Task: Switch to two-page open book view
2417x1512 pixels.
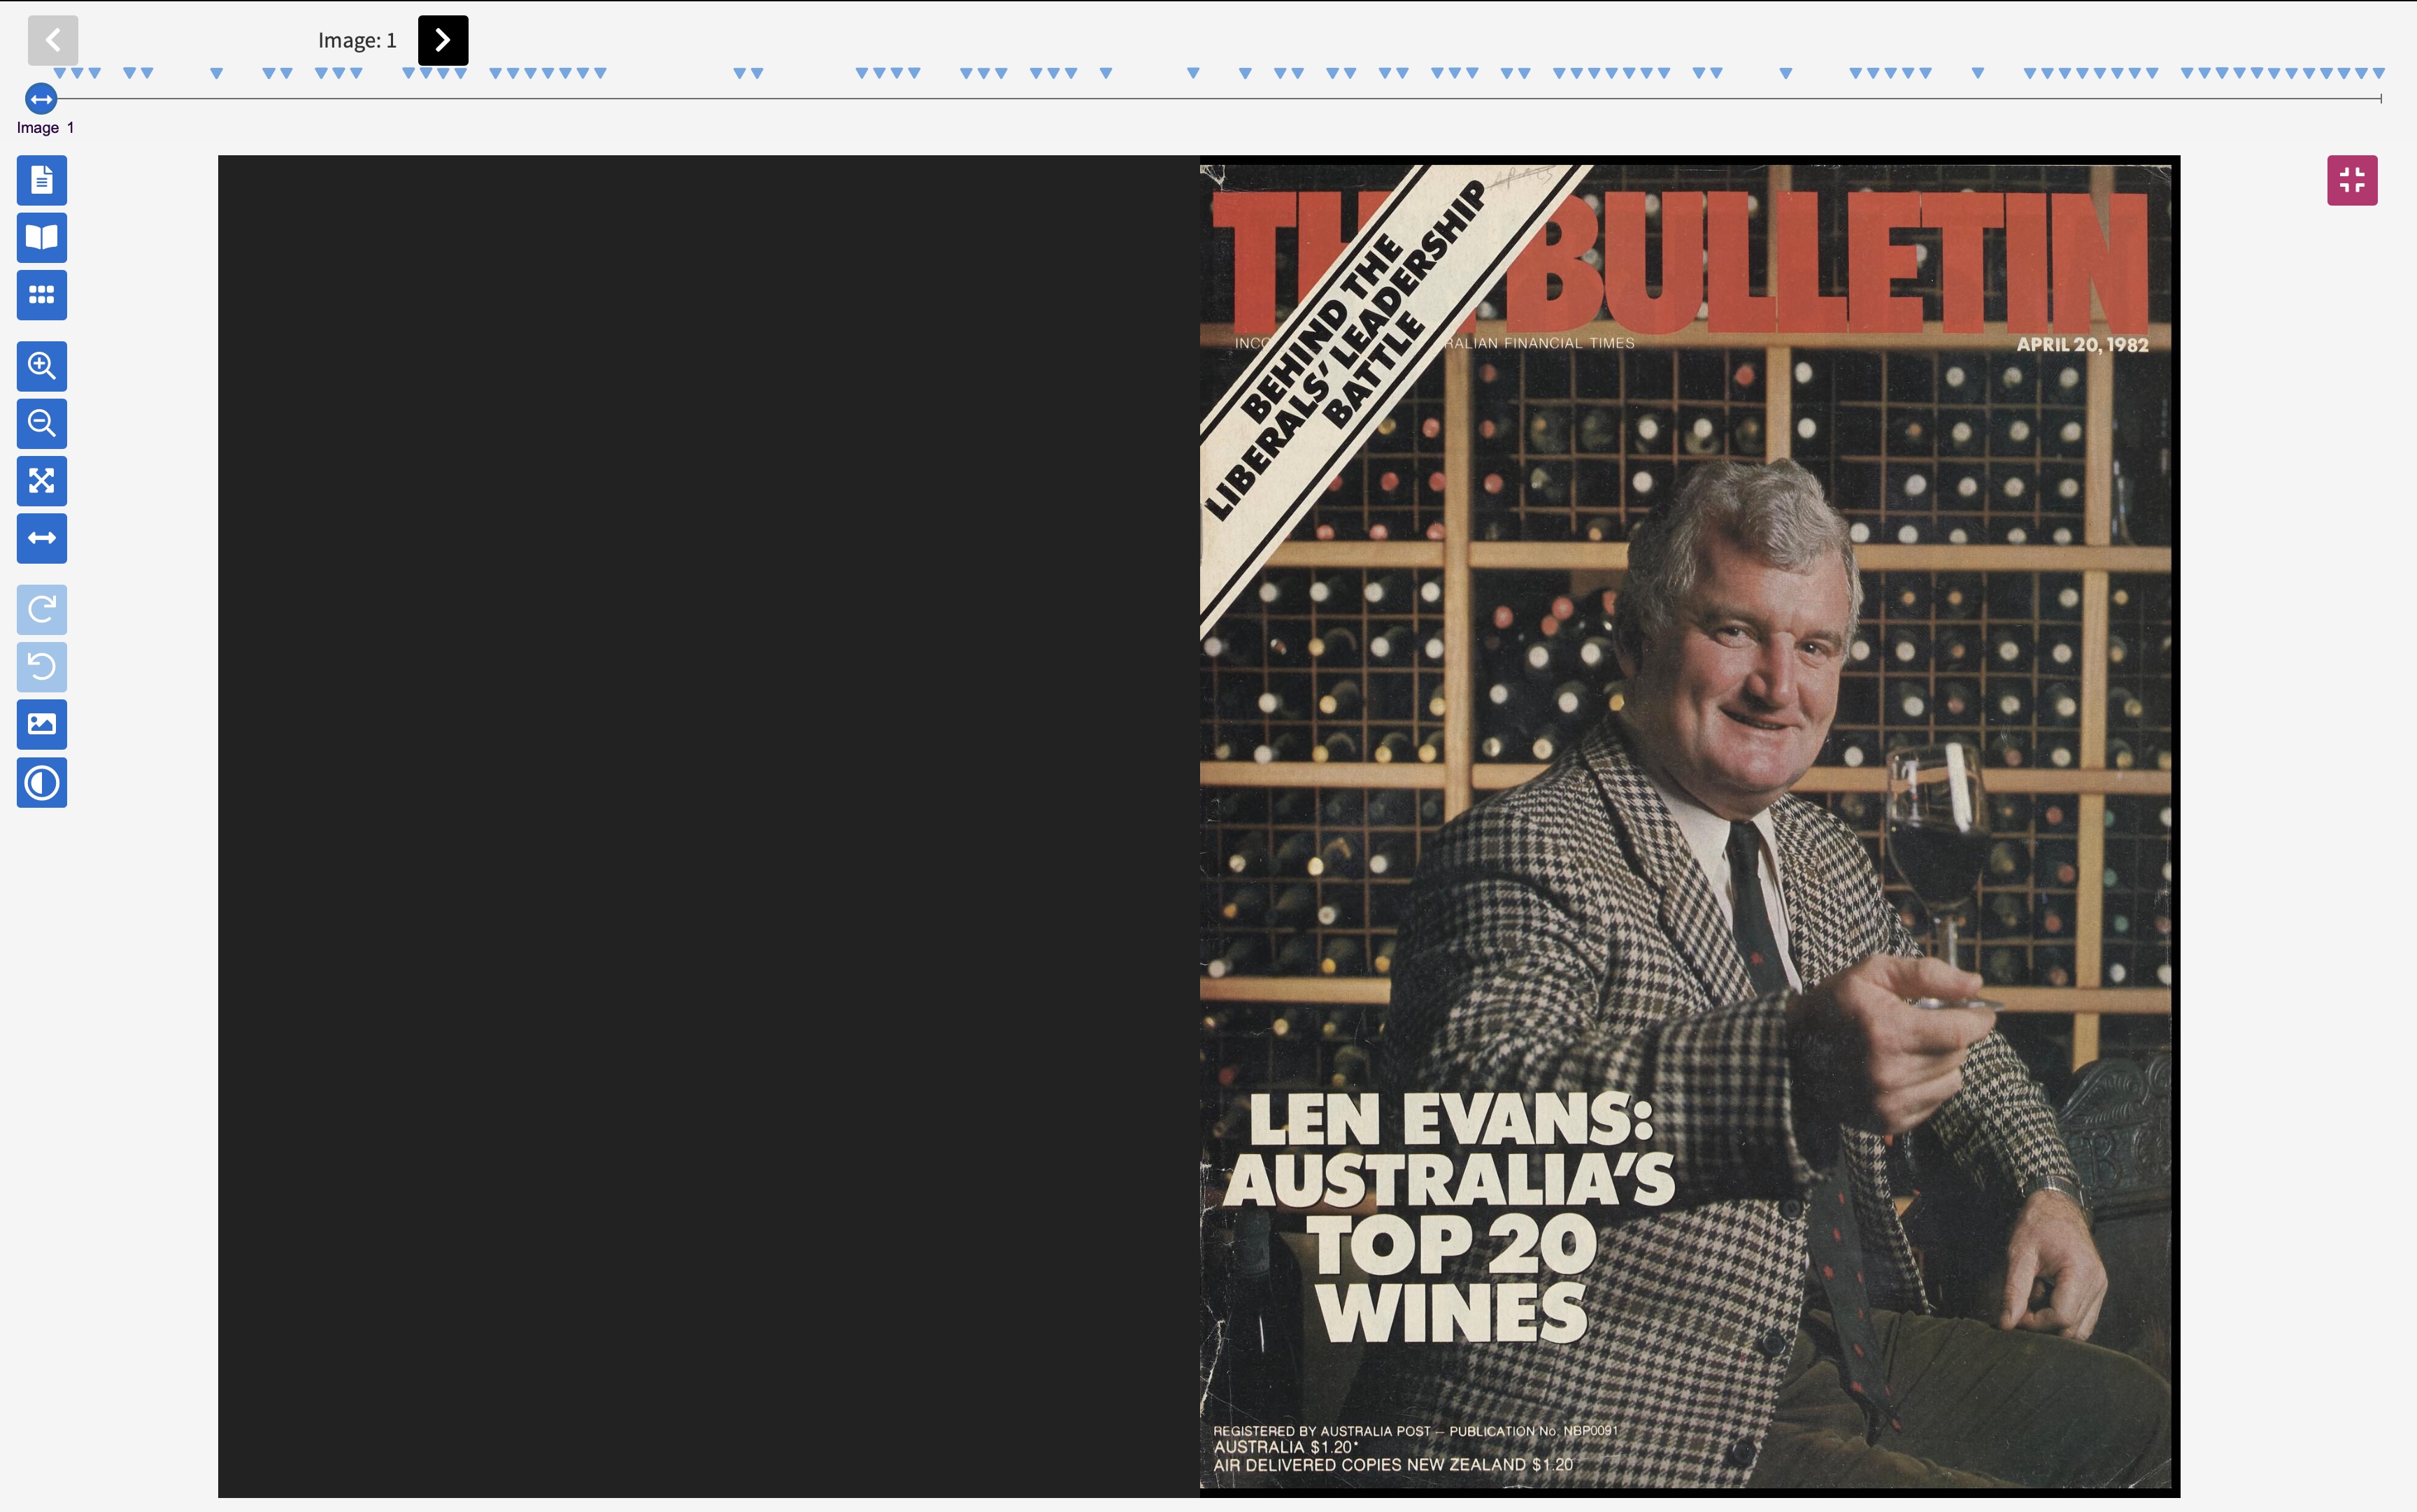Action: click(41, 237)
